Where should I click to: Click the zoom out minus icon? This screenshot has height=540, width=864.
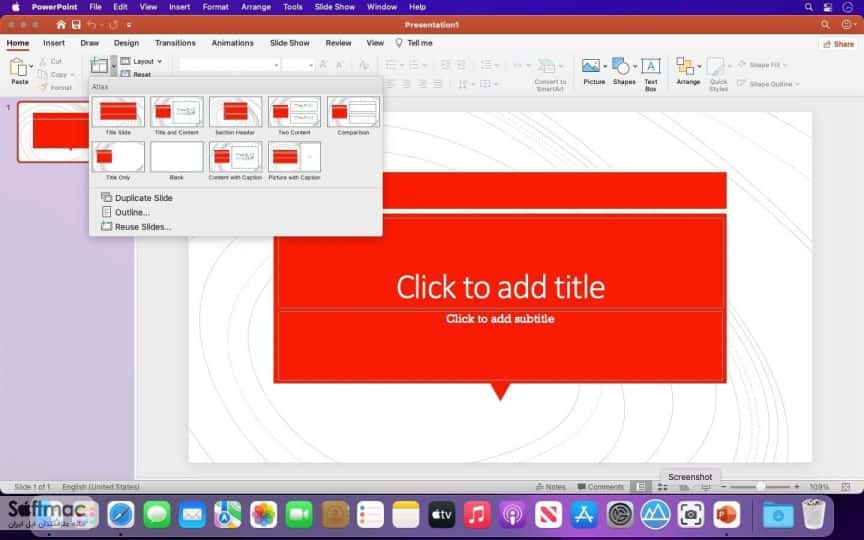coord(724,487)
